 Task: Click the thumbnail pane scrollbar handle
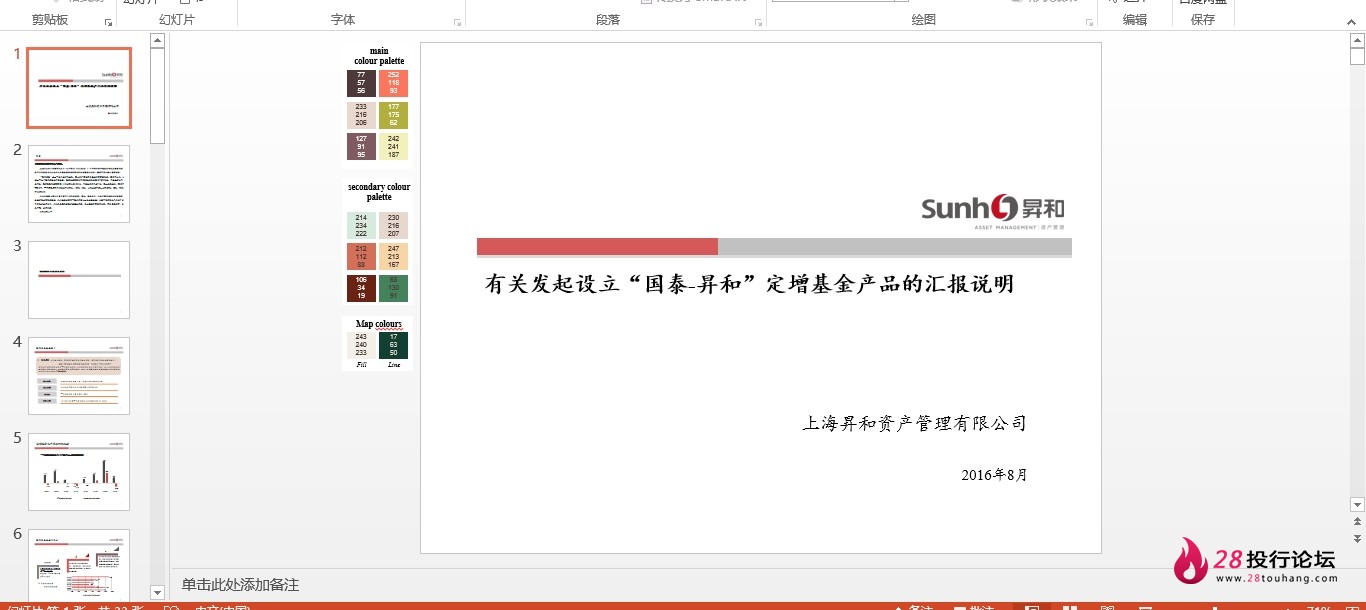click(x=157, y=96)
